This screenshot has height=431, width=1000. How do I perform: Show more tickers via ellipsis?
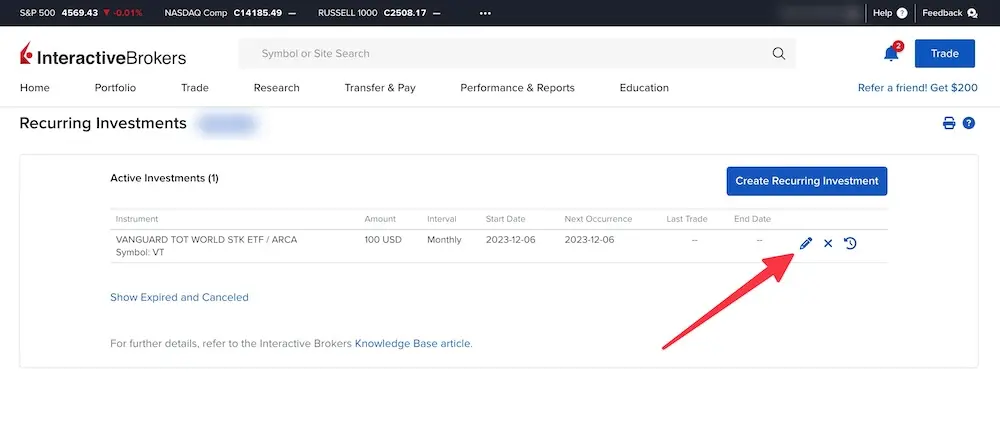(x=485, y=13)
